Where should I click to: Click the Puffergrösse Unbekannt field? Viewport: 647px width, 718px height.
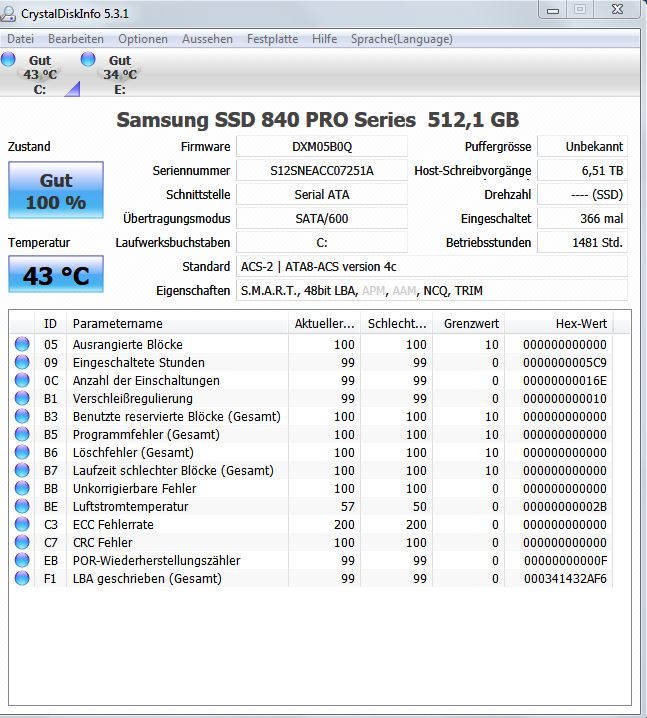(x=582, y=147)
